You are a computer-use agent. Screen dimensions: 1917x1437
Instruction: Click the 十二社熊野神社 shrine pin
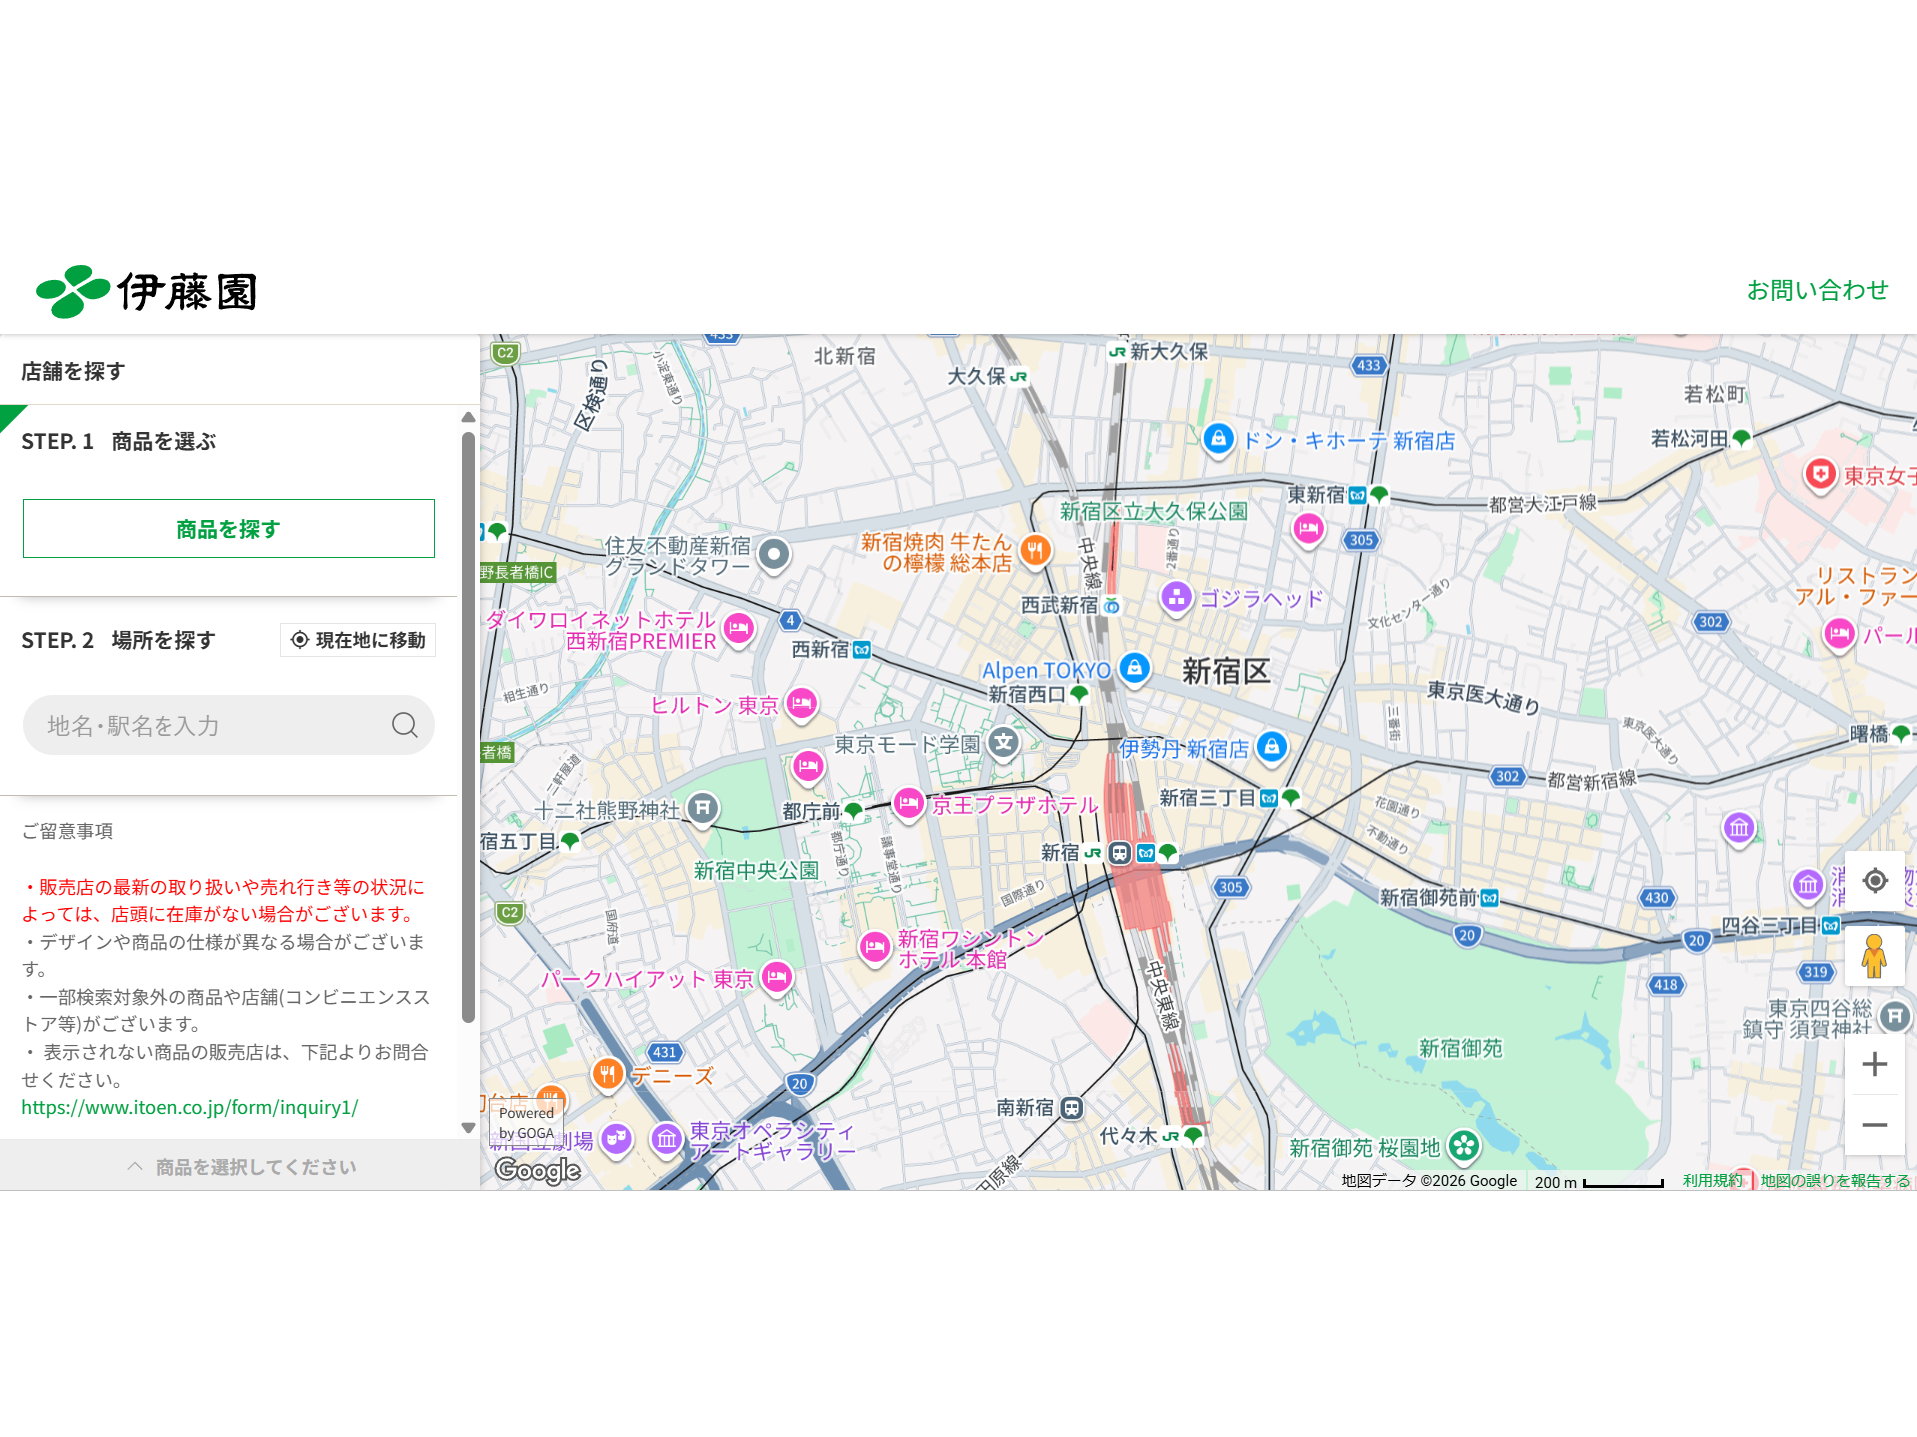coord(703,808)
